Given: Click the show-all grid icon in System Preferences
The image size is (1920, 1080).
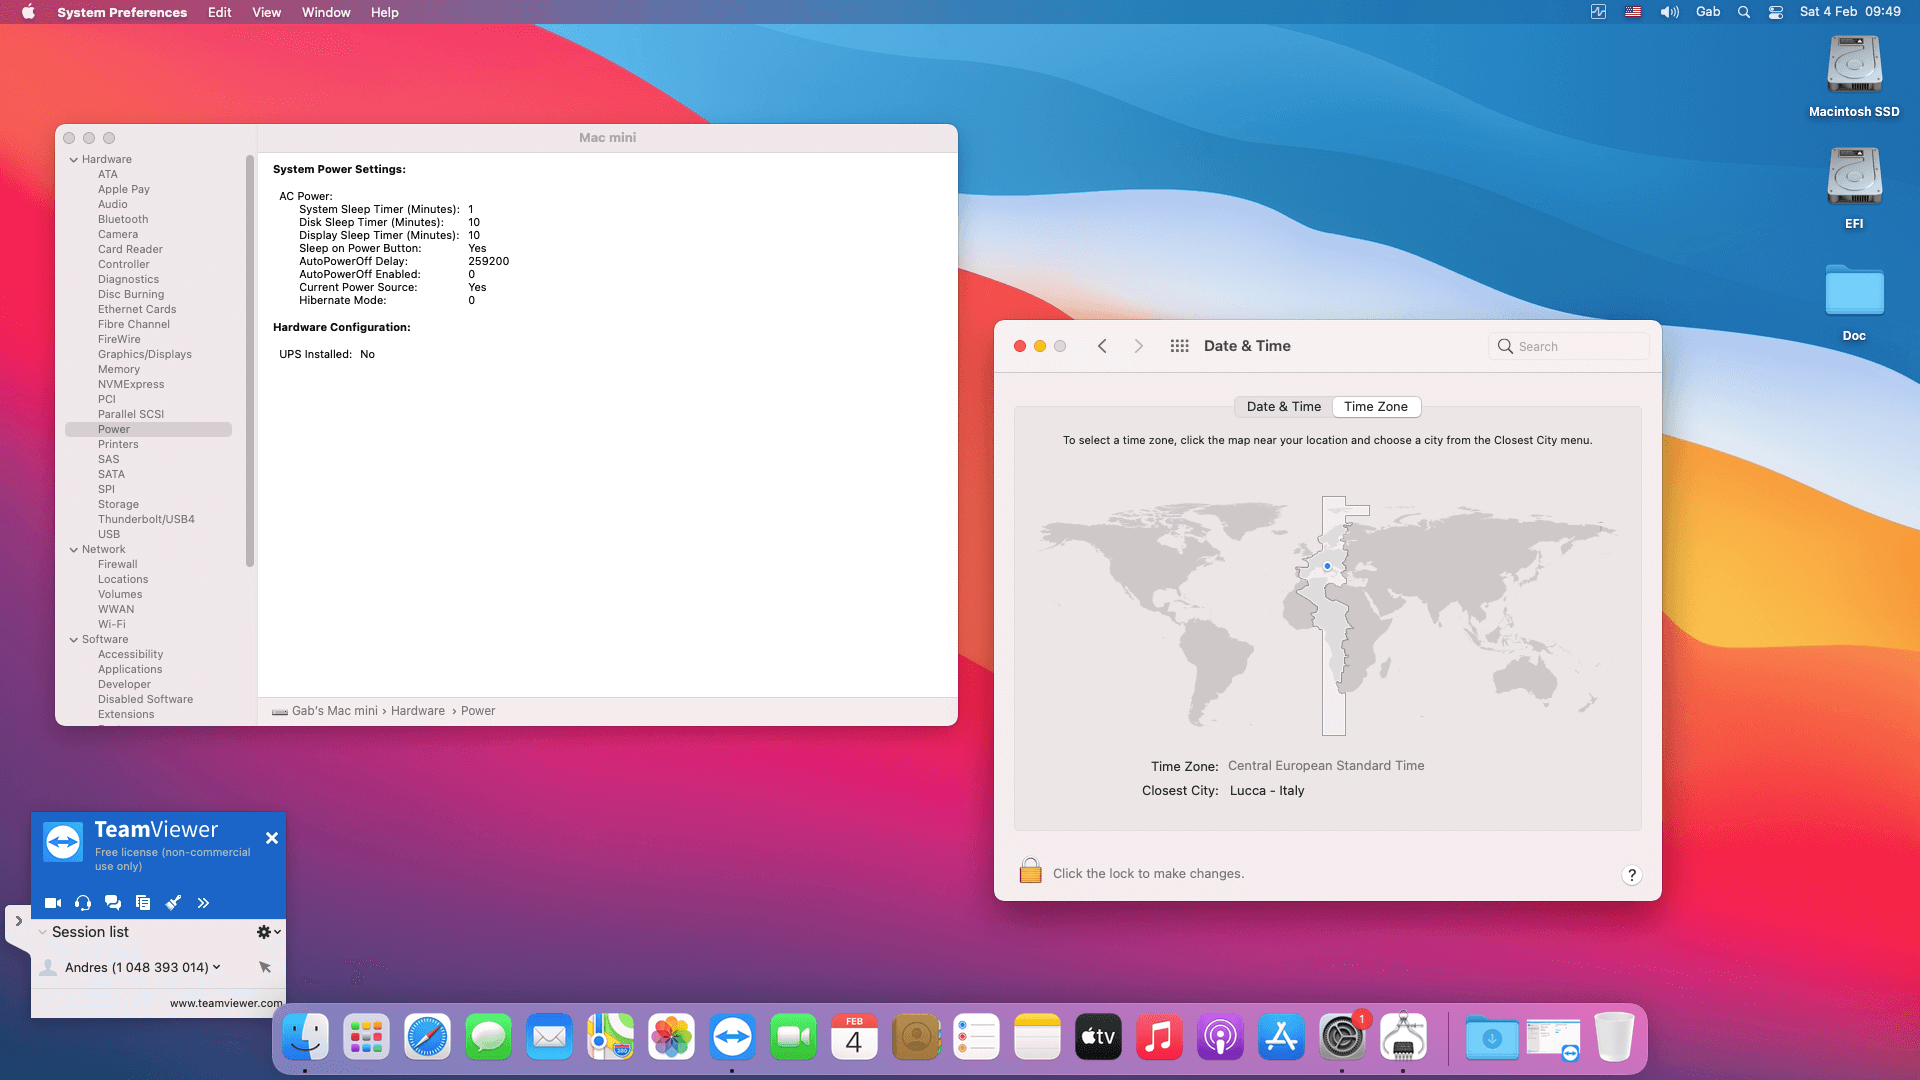Looking at the screenshot, I should pos(1180,346).
